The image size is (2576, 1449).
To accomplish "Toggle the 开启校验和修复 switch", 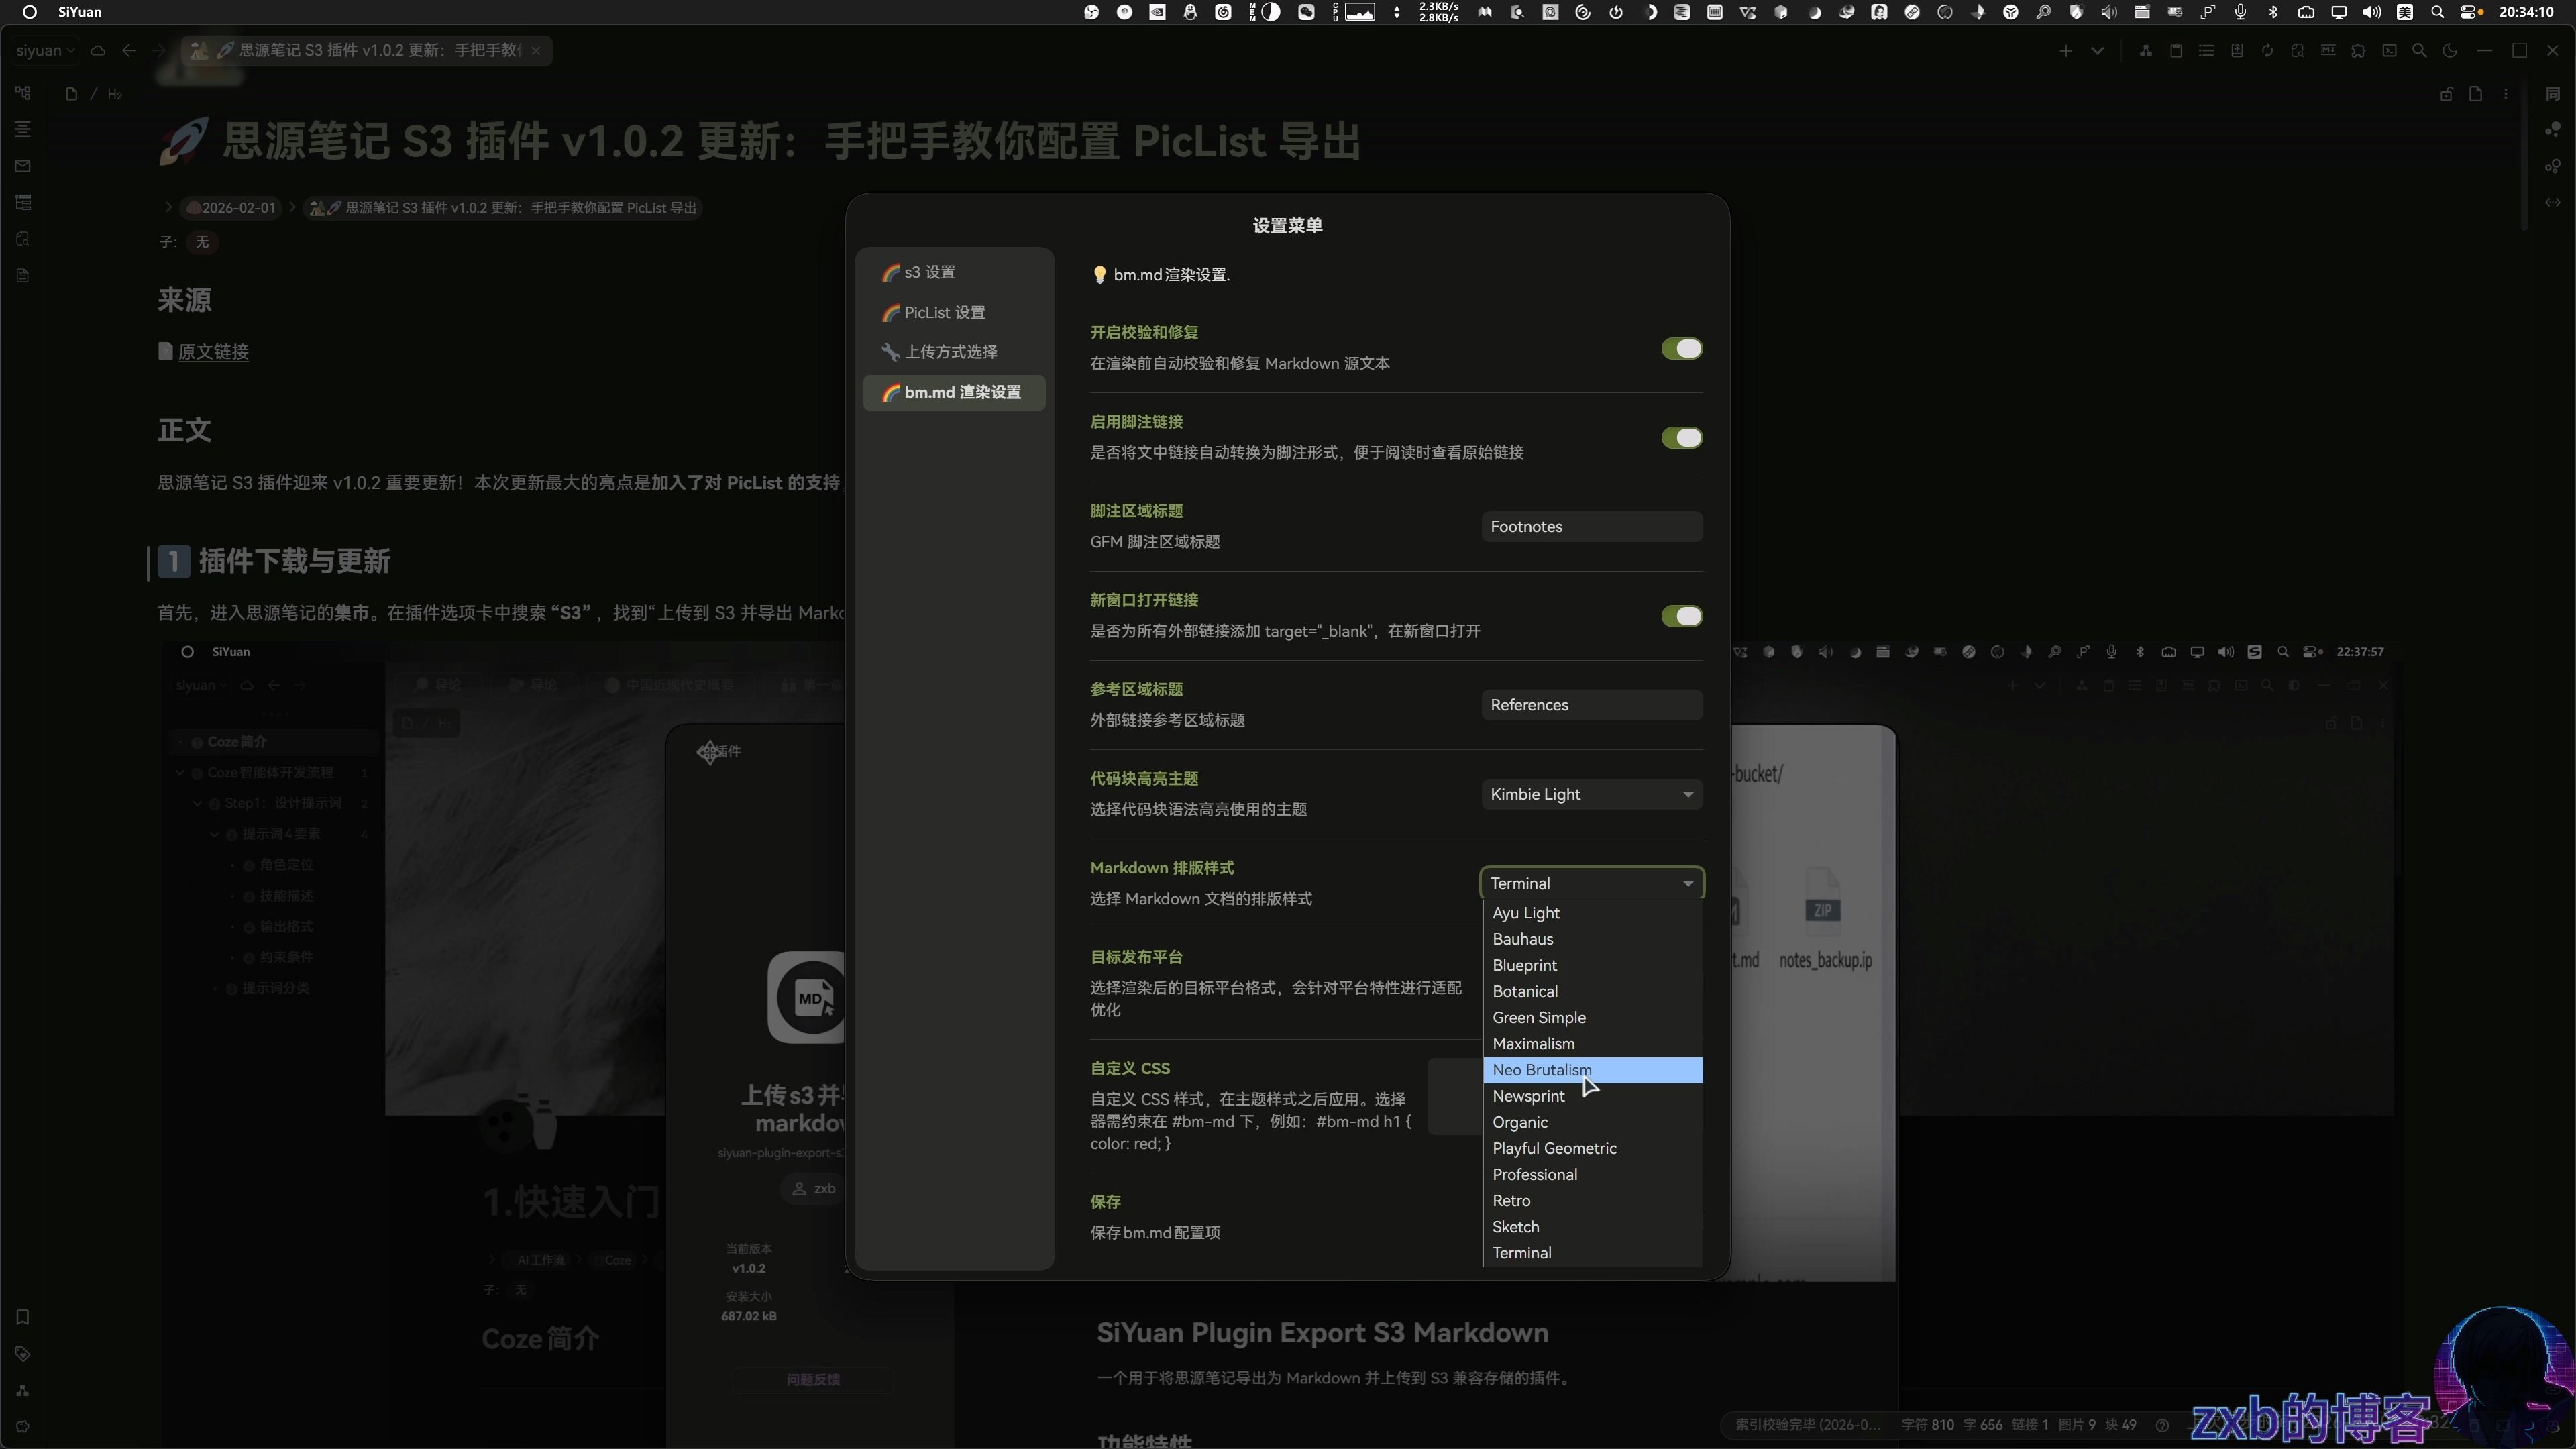I will (x=1681, y=349).
